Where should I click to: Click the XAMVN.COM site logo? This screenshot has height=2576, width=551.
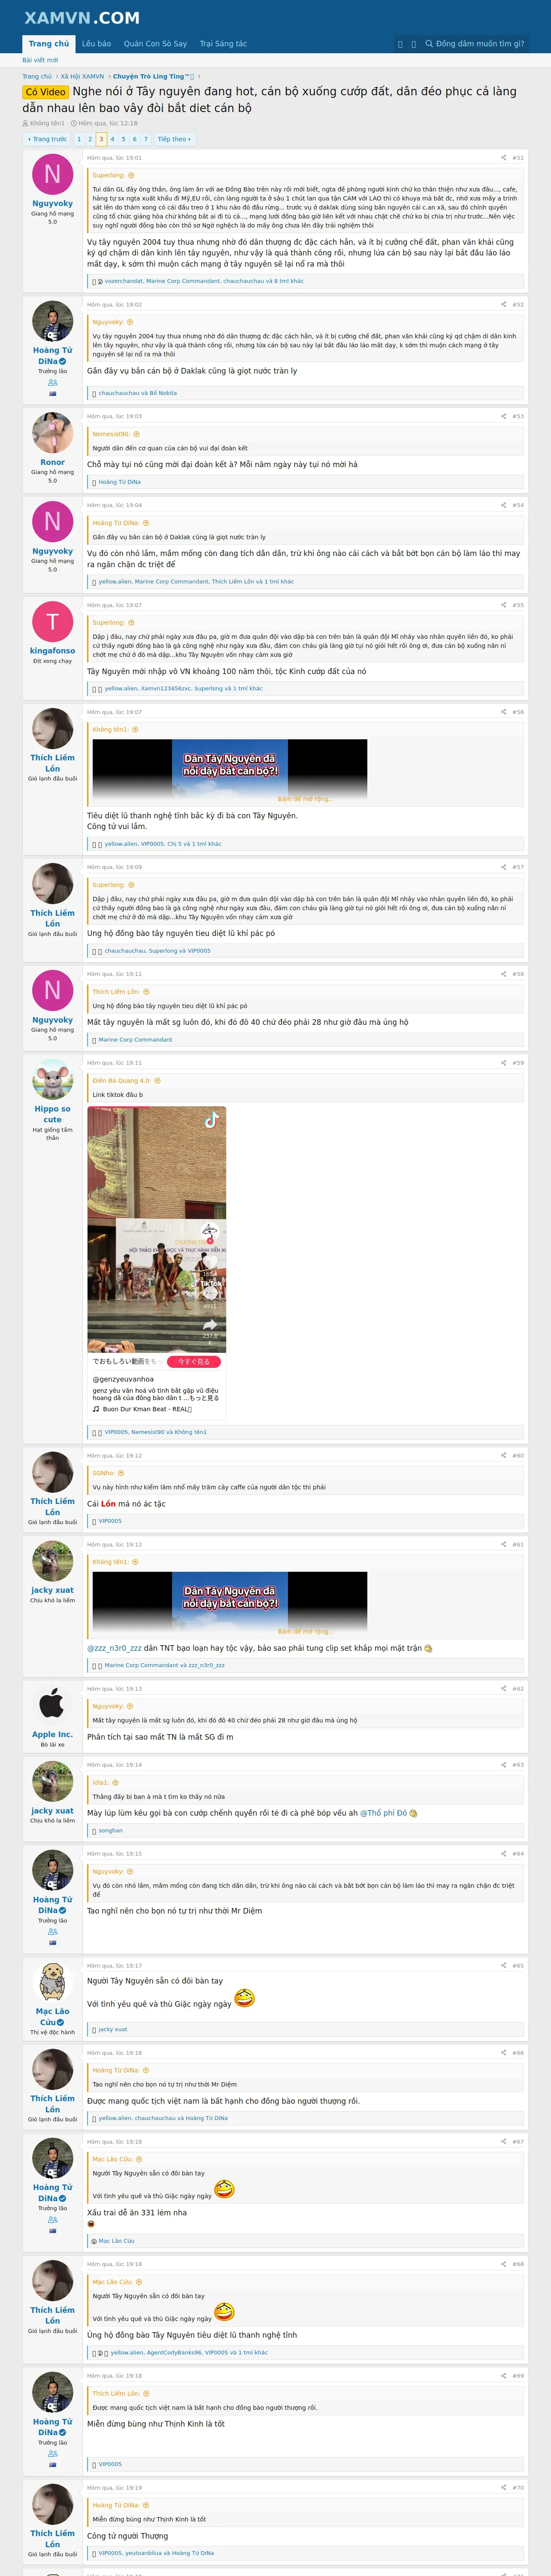(x=82, y=18)
